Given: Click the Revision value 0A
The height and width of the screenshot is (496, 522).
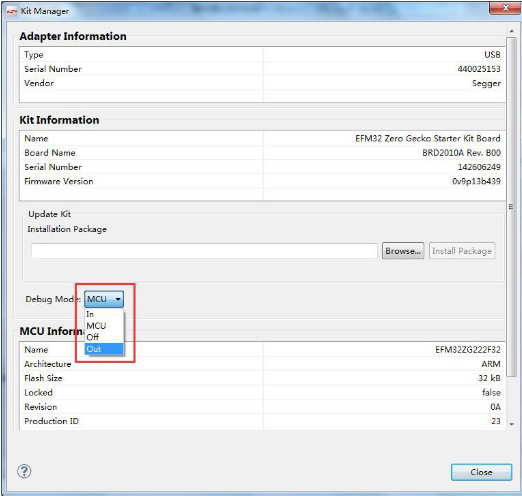Looking at the screenshot, I should click(495, 407).
